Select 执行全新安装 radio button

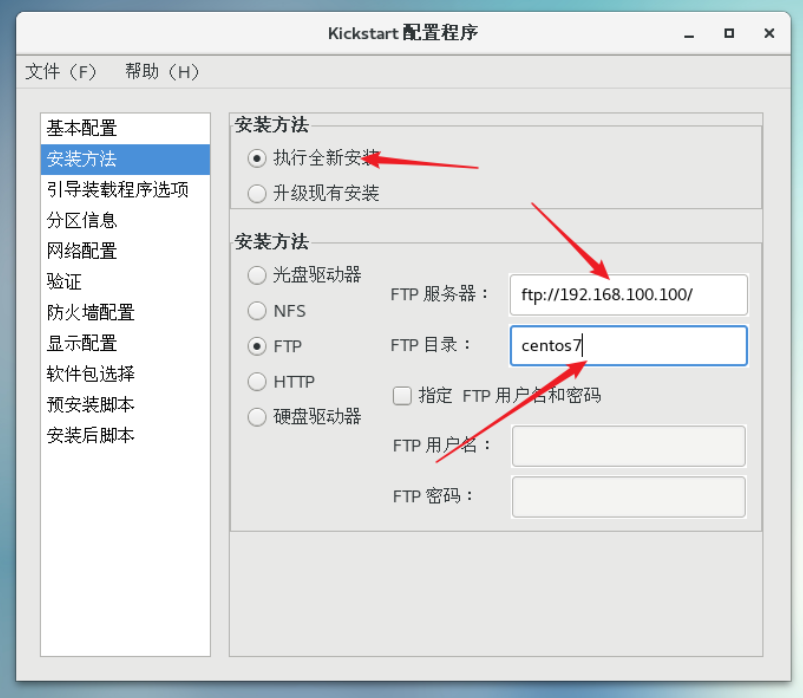[x=257, y=158]
